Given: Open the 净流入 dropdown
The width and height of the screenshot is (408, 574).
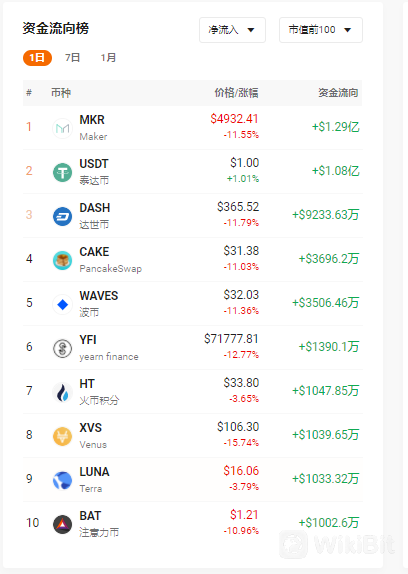Looking at the screenshot, I should click(232, 30).
